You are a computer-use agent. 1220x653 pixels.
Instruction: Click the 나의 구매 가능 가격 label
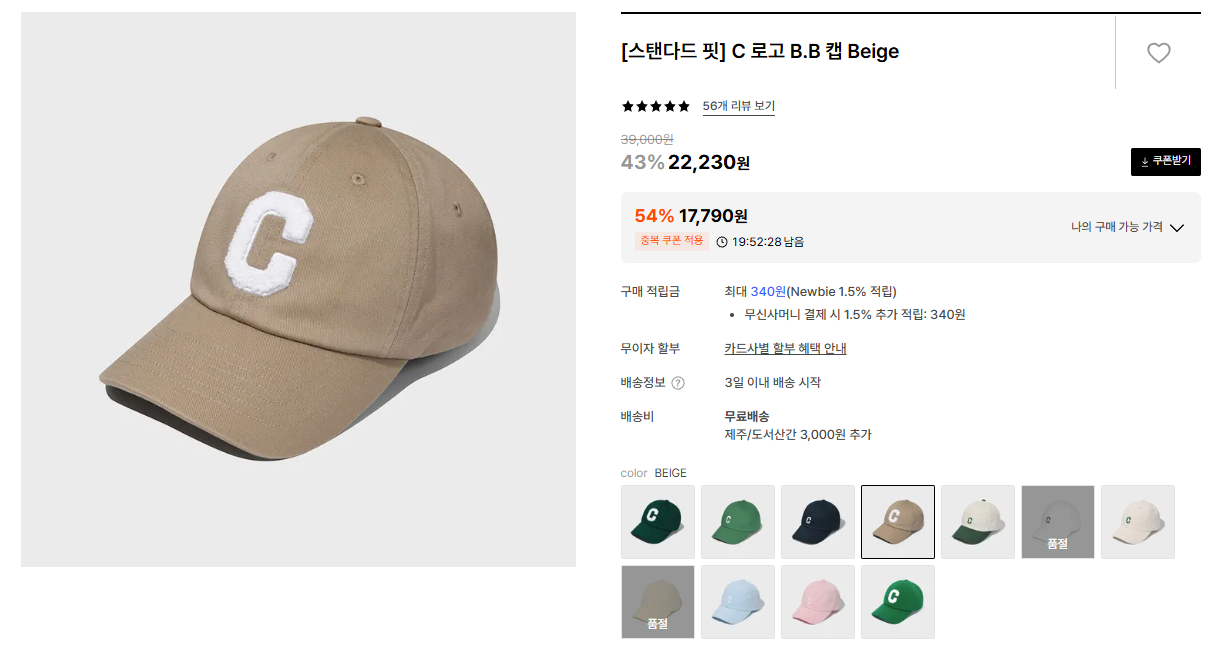point(1116,227)
